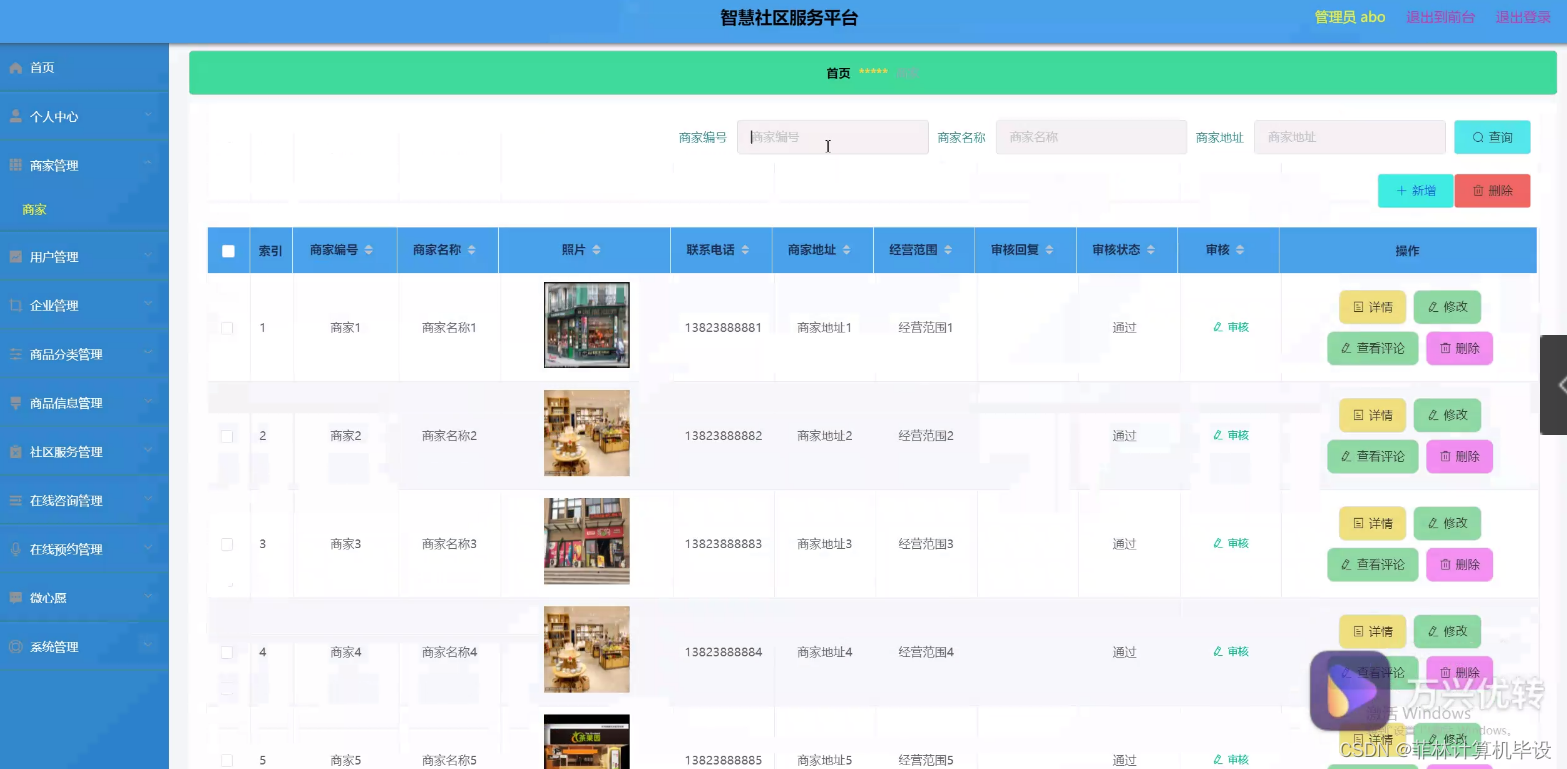1567x769 pixels.
Task: Click the house icon beside 首页
Action: pos(15,68)
